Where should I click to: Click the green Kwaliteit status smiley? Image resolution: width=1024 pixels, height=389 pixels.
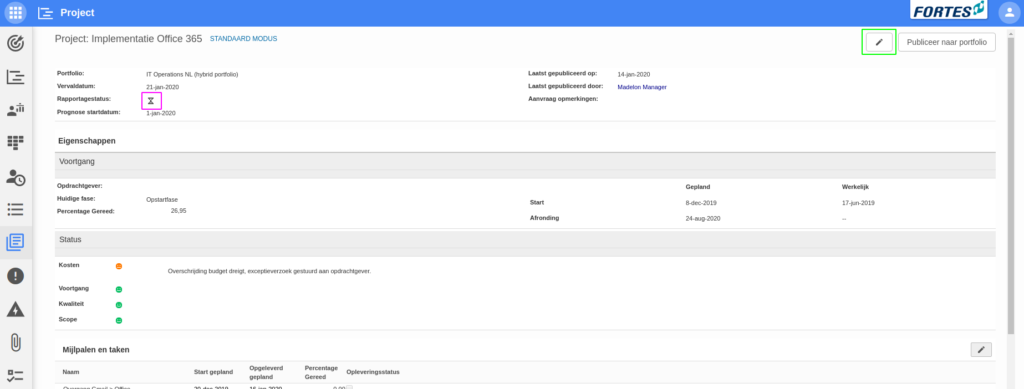tap(119, 305)
